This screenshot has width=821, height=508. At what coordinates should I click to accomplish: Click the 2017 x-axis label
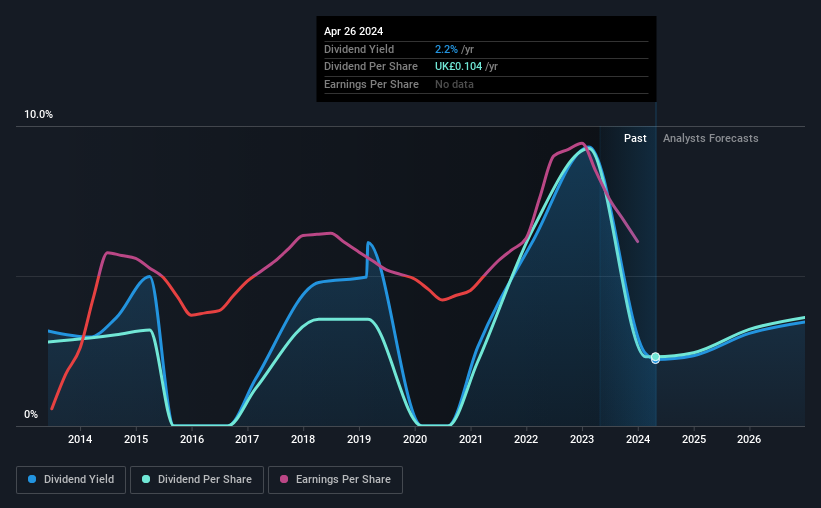247,439
